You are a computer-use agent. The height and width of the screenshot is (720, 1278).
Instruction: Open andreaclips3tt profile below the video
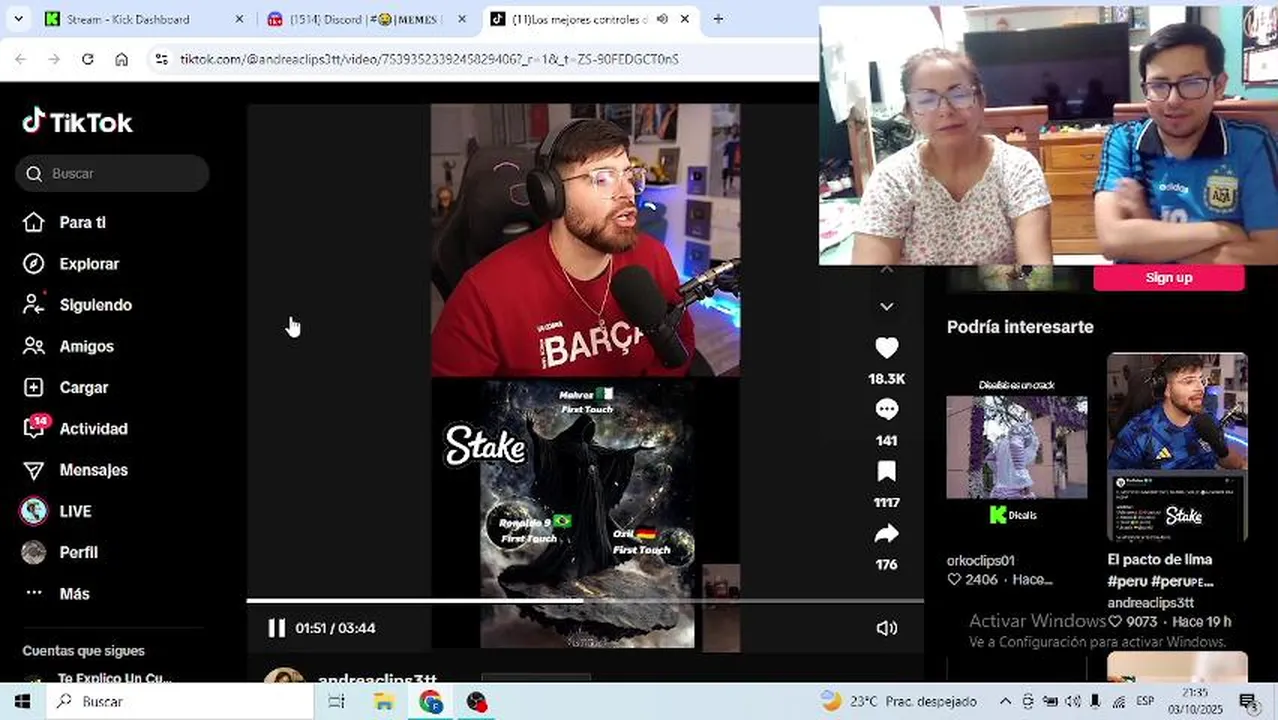pos(377,679)
